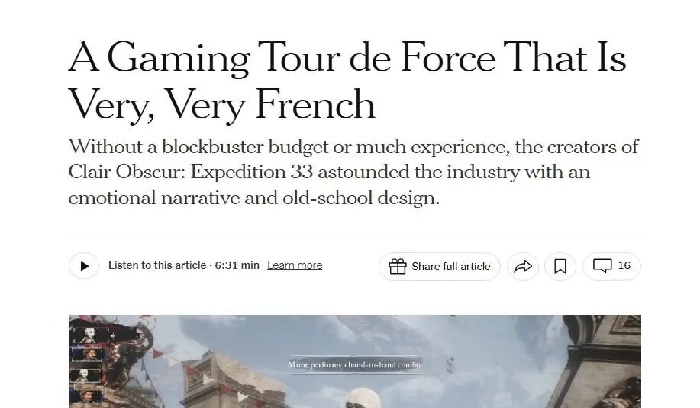Screen dimensions: 700x408
Task: Click the '6:31 min' audio duration
Action: pos(237,266)
